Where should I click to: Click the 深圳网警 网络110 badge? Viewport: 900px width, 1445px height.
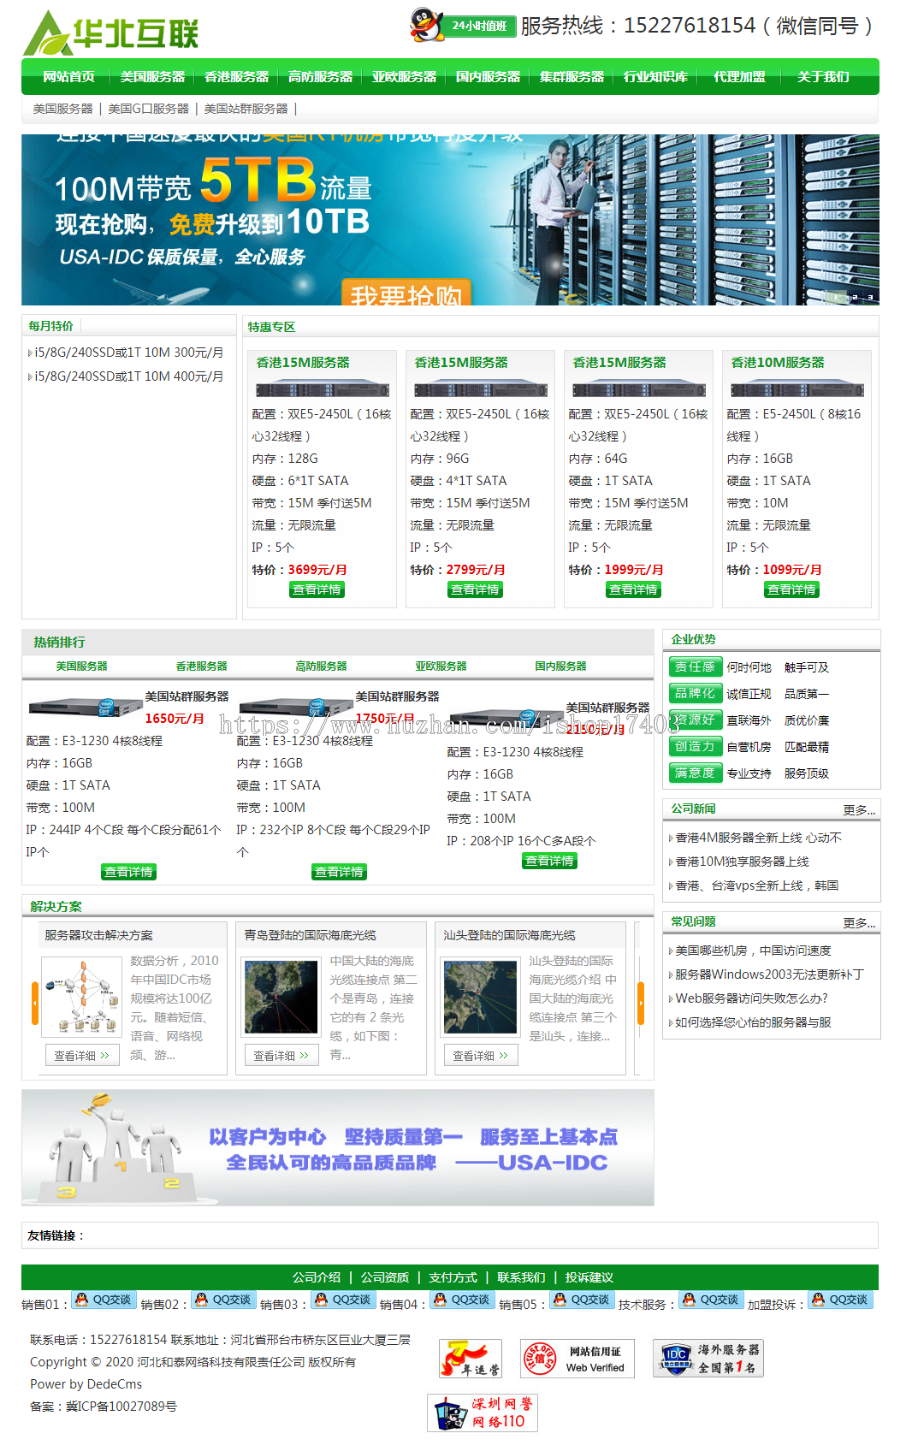pyautogui.click(x=482, y=1412)
